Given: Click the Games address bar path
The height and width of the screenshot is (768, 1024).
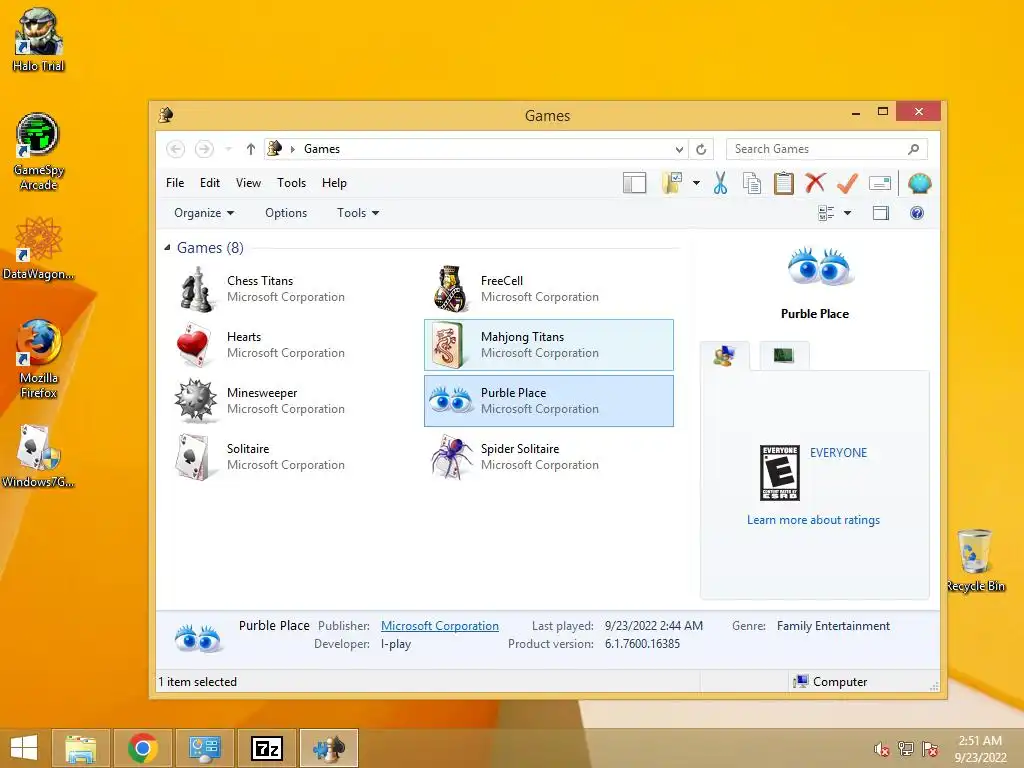Looking at the screenshot, I should click(x=322, y=149).
